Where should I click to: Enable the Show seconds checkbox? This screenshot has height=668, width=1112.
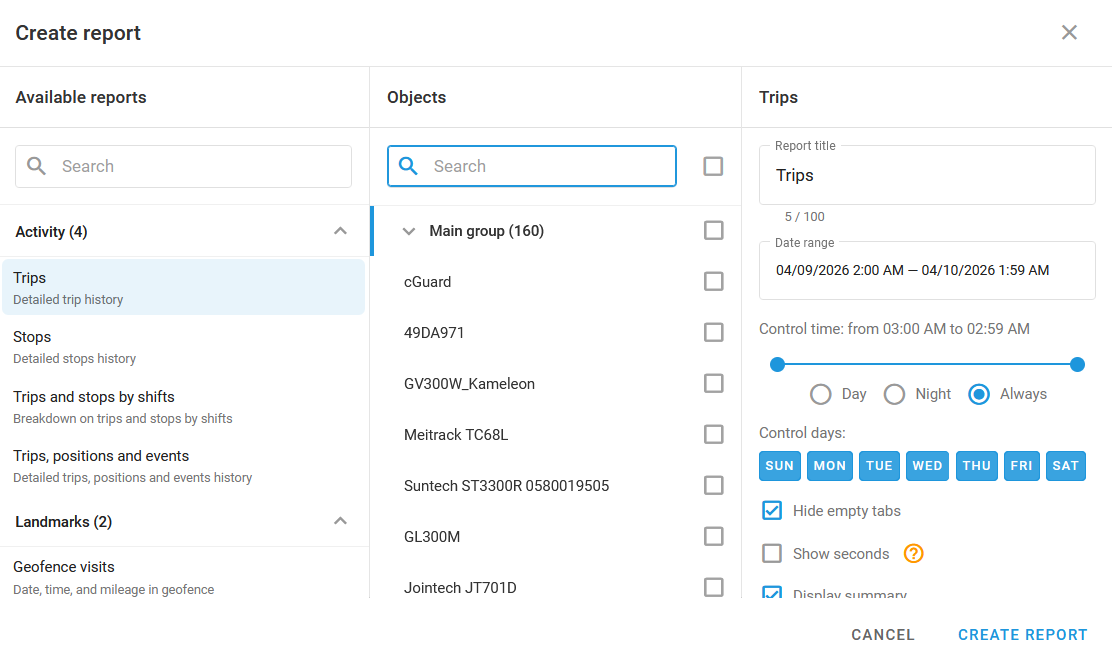pyautogui.click(x=772, y=554)
